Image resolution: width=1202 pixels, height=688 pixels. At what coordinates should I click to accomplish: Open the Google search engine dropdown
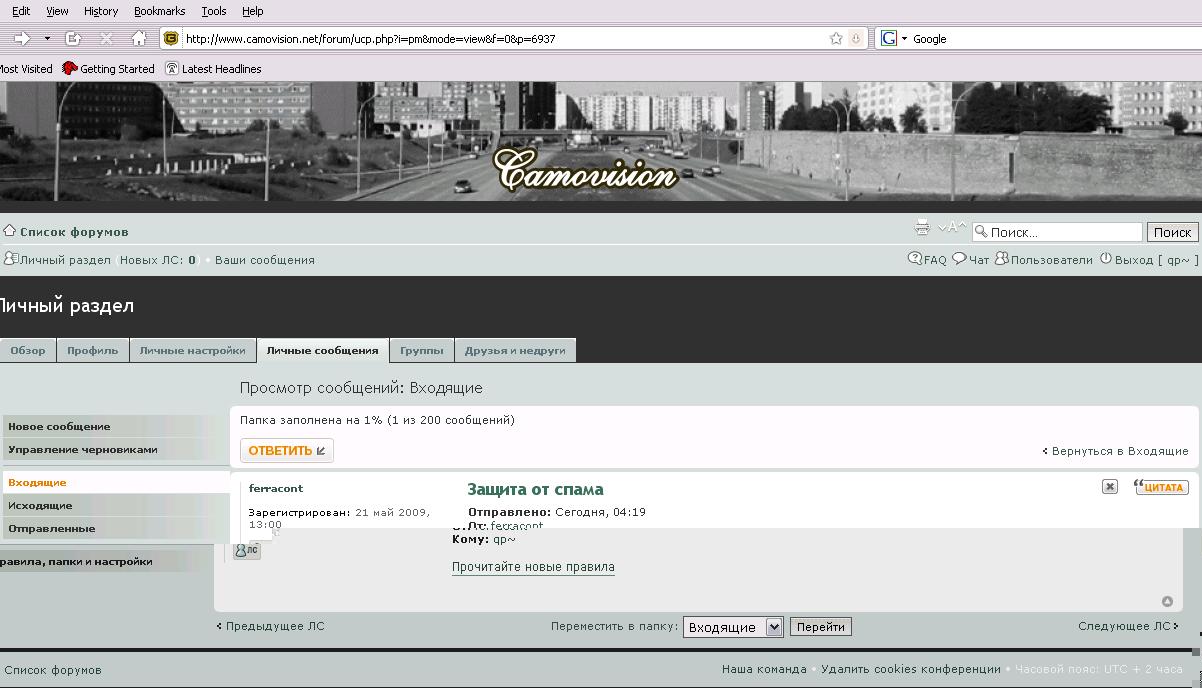click(x=892, y=38)
